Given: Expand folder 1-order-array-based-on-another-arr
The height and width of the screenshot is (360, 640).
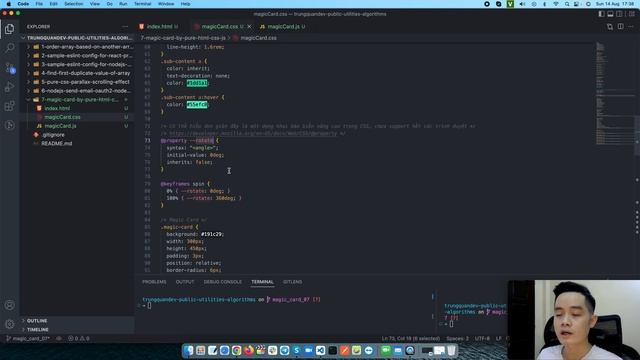Looking at the screenshot, I should click(78, 47).
